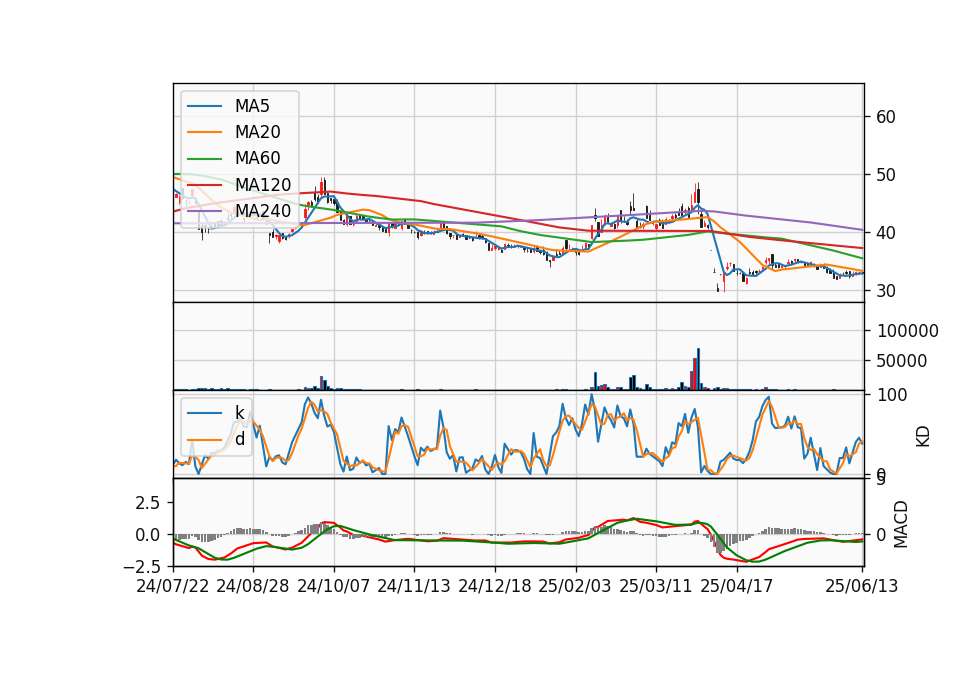Click the price axis value 40
The width and height of the screenshot is (960, 690).
click(x=886, y=233)
